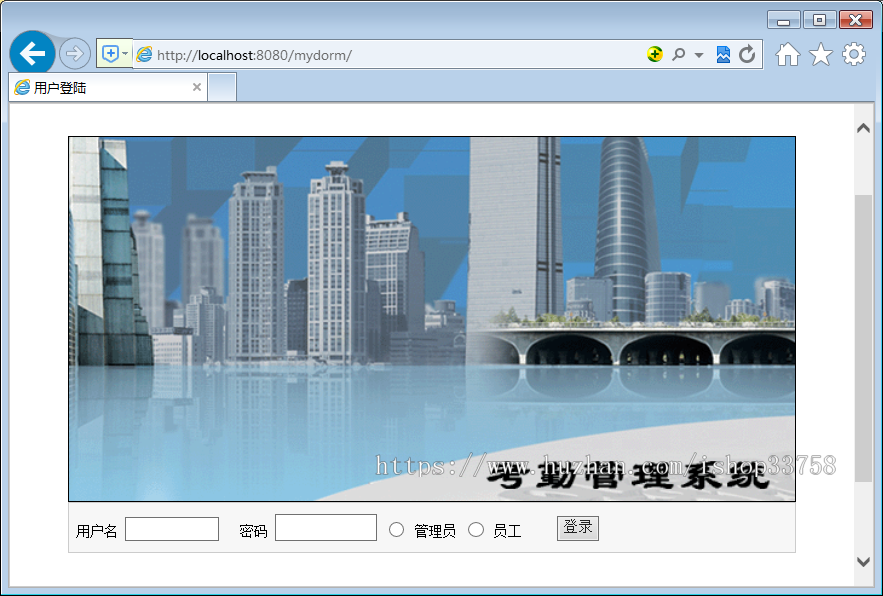883x596 pixels.
Task: Click the yellow-green add-on icon near address bar
Action: click(655, 53)
